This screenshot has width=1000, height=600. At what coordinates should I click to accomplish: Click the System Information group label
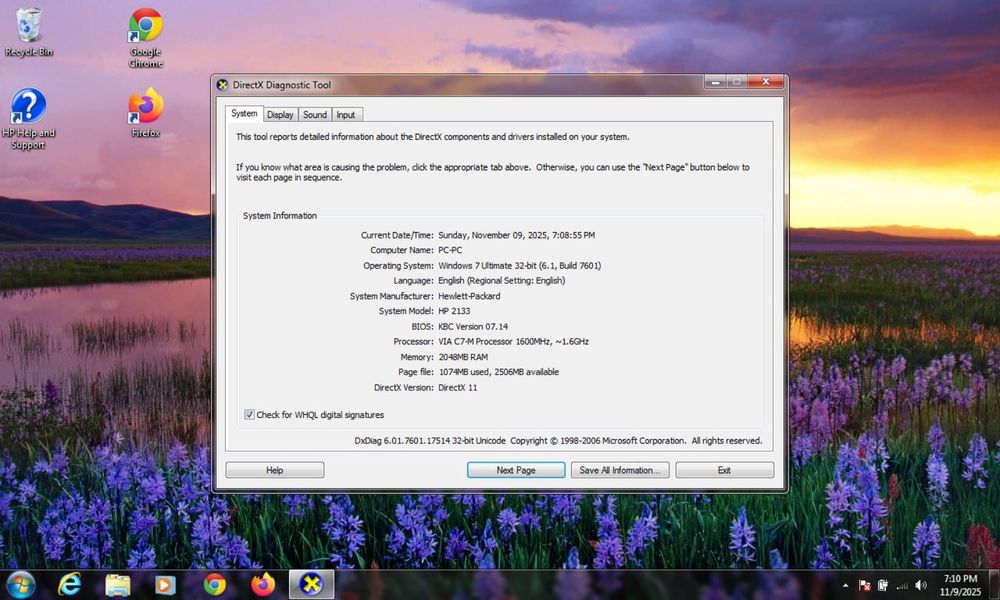pyautogui.click(x=279, y=216)
